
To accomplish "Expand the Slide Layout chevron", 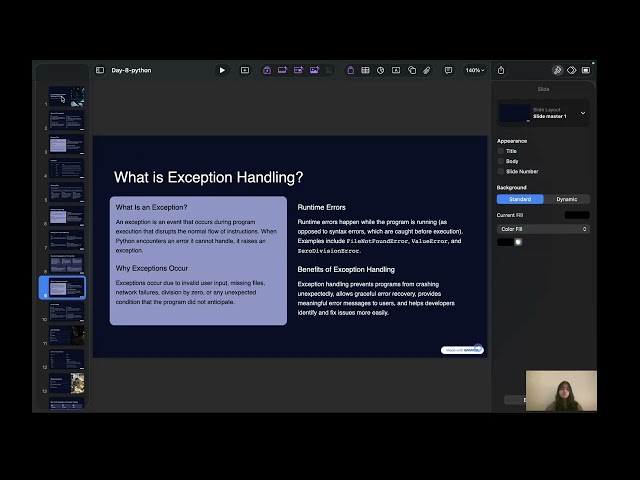I will 583,113.
